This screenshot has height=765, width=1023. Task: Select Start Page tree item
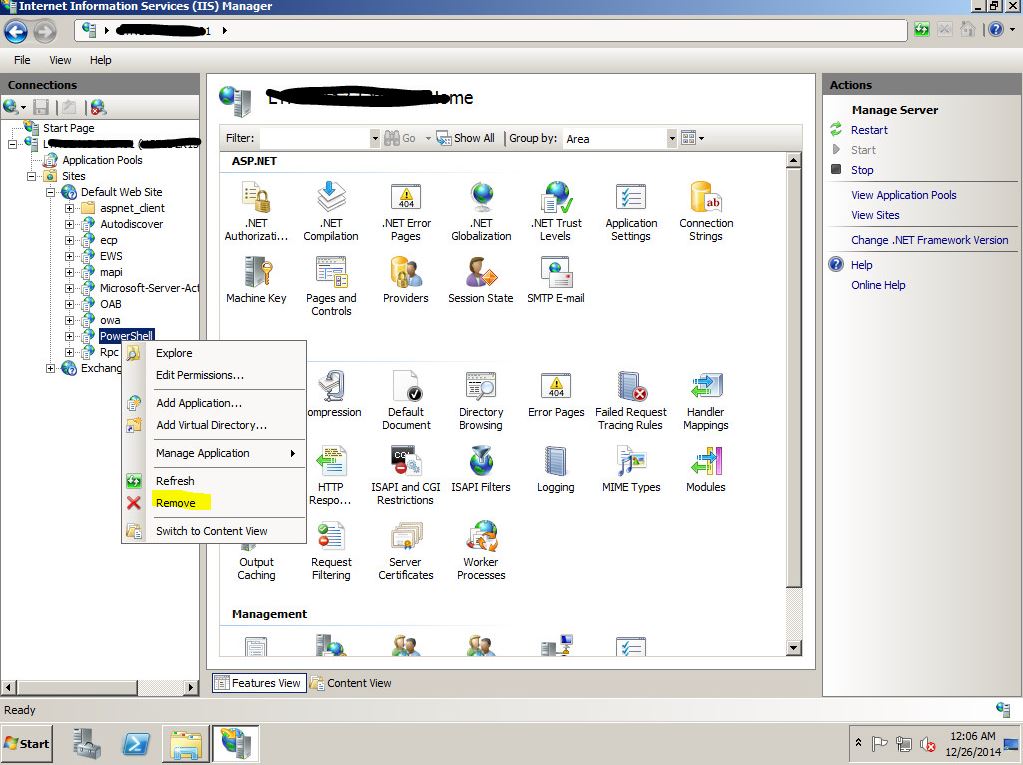pyautogui.click(x=69, y=128)
